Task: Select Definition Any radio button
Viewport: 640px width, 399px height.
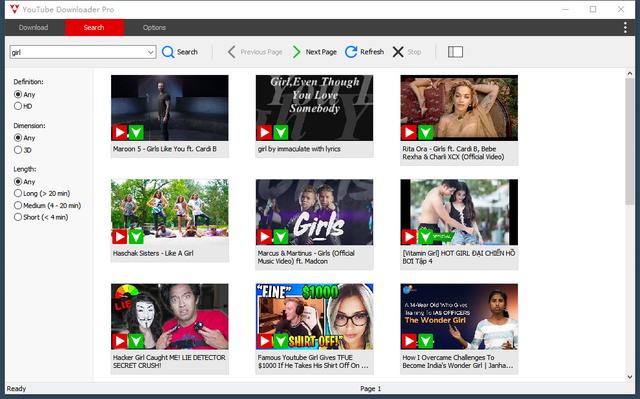Action: [18, 94]
